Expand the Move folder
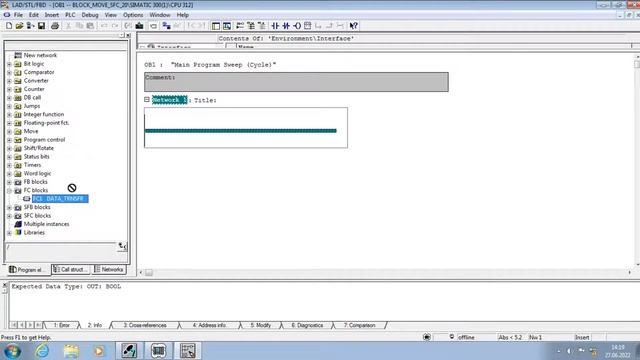 point(9,131)
